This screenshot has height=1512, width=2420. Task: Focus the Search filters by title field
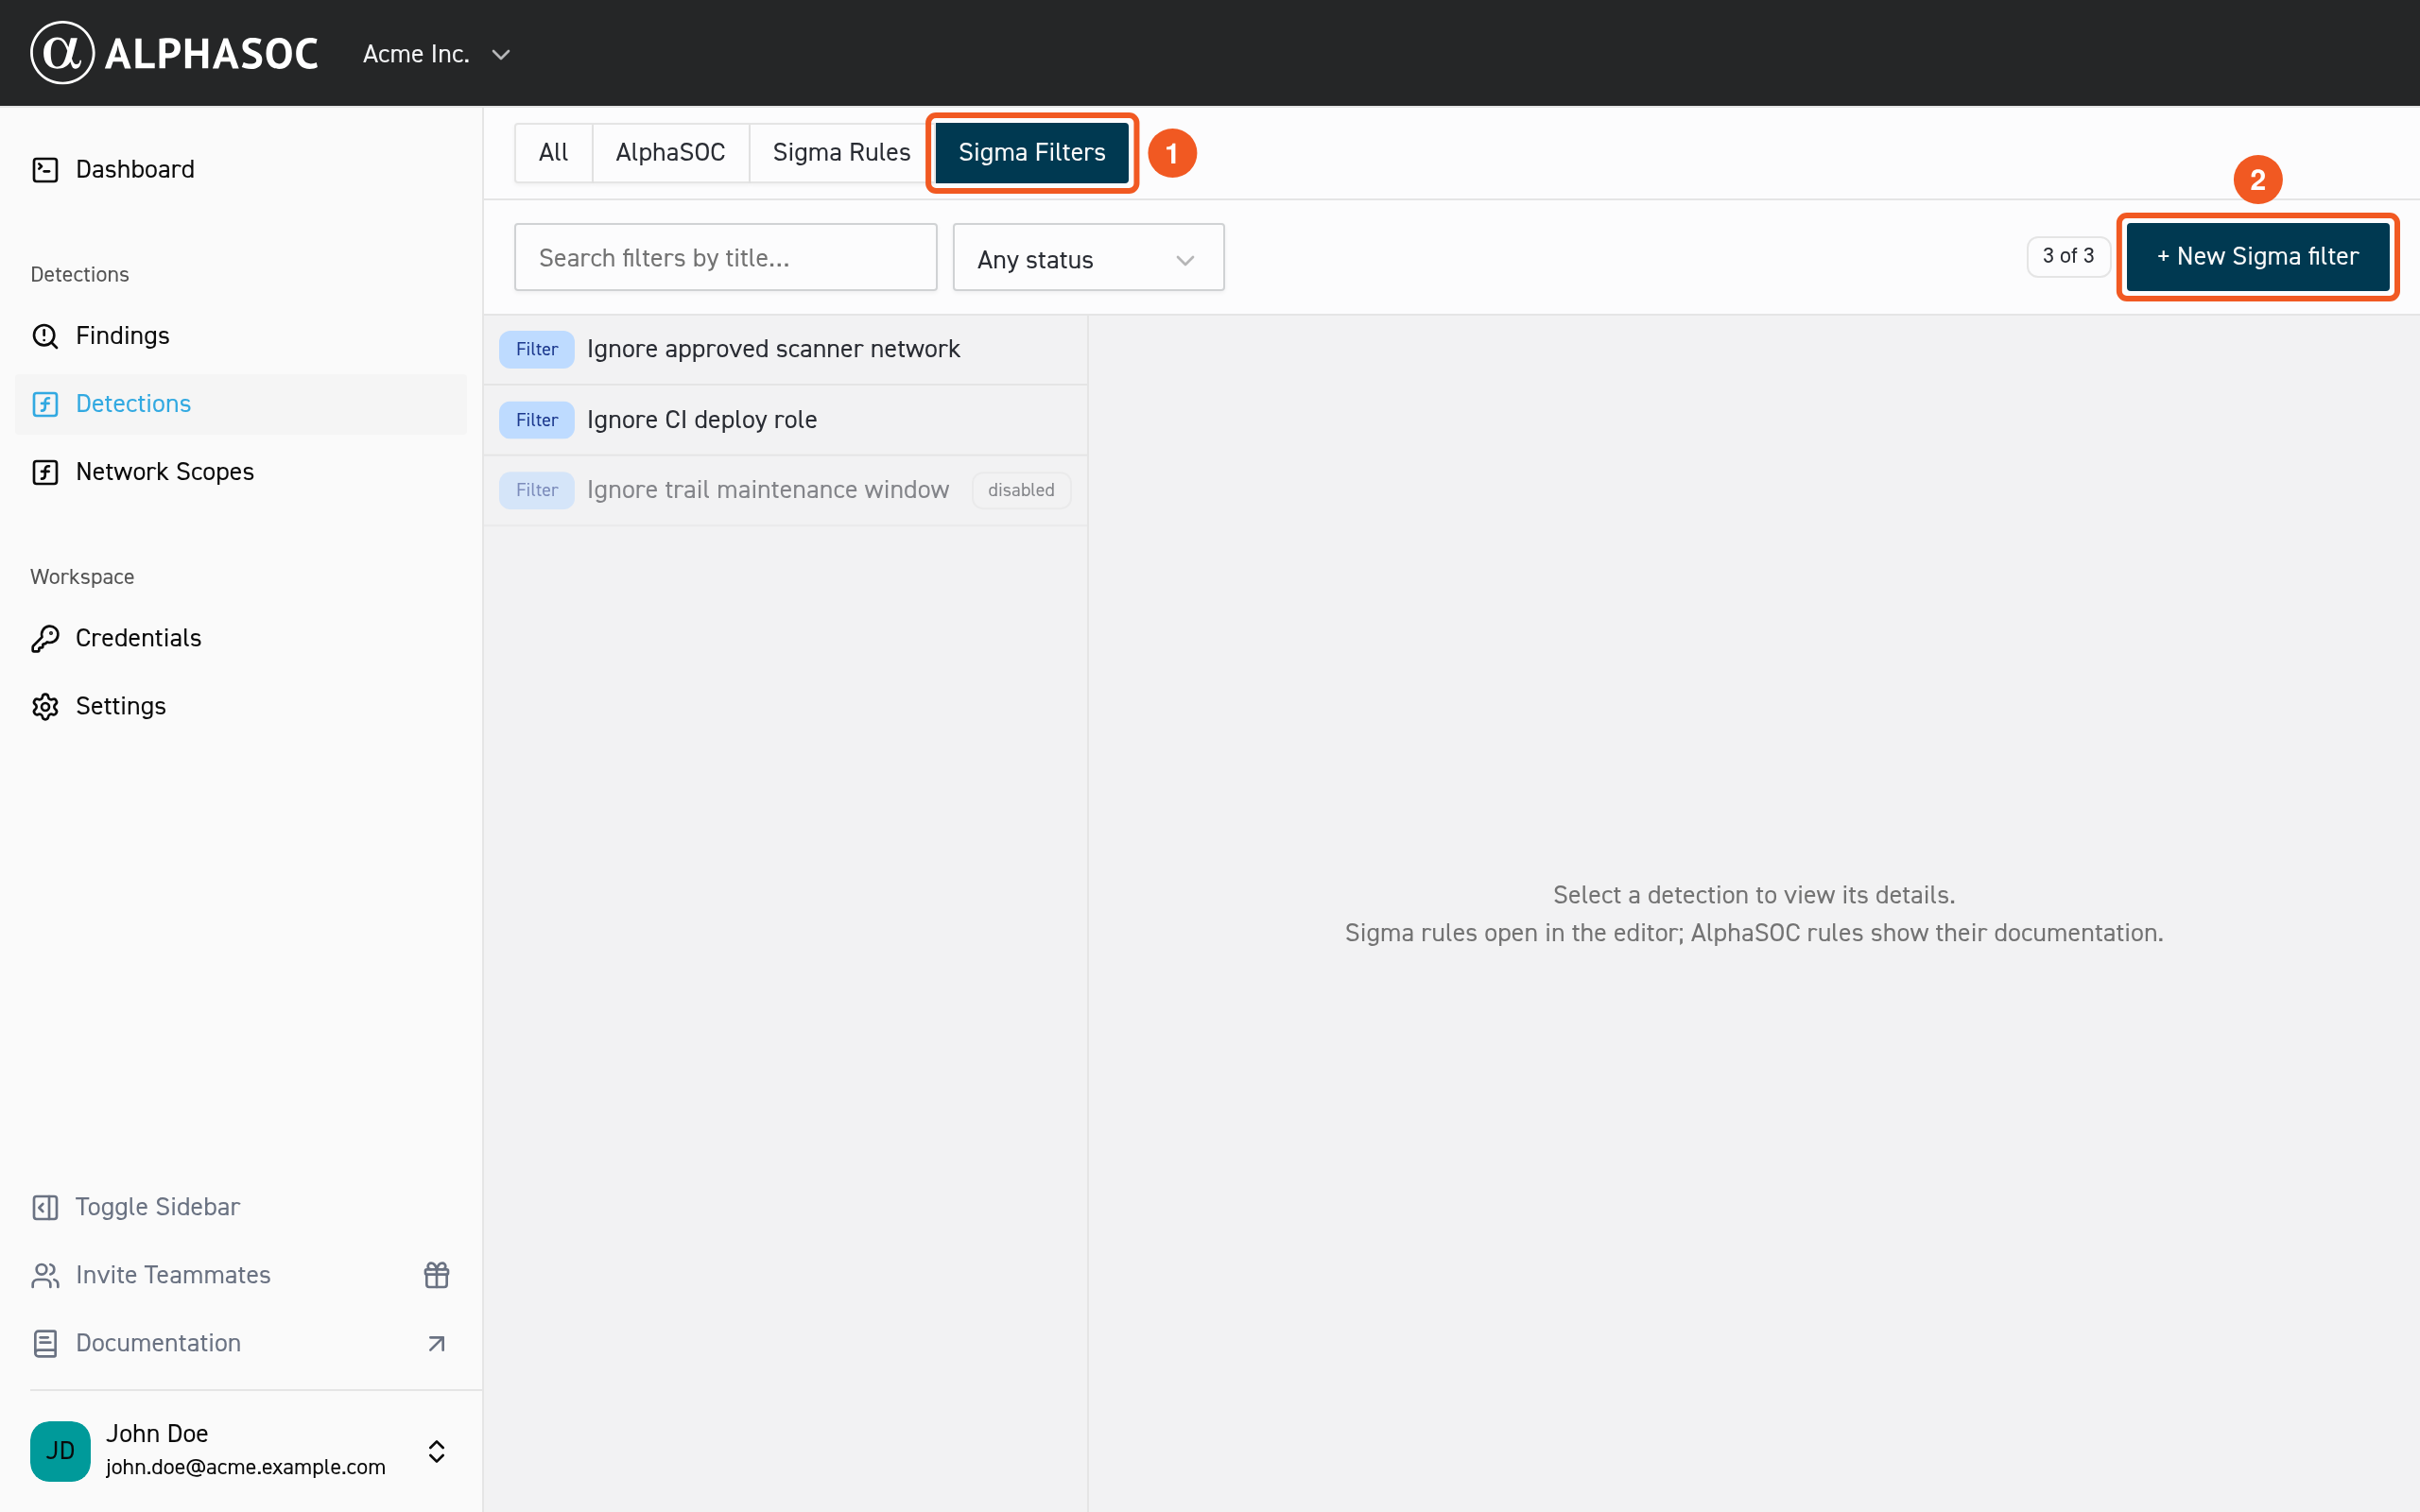[x=725, y=257]
